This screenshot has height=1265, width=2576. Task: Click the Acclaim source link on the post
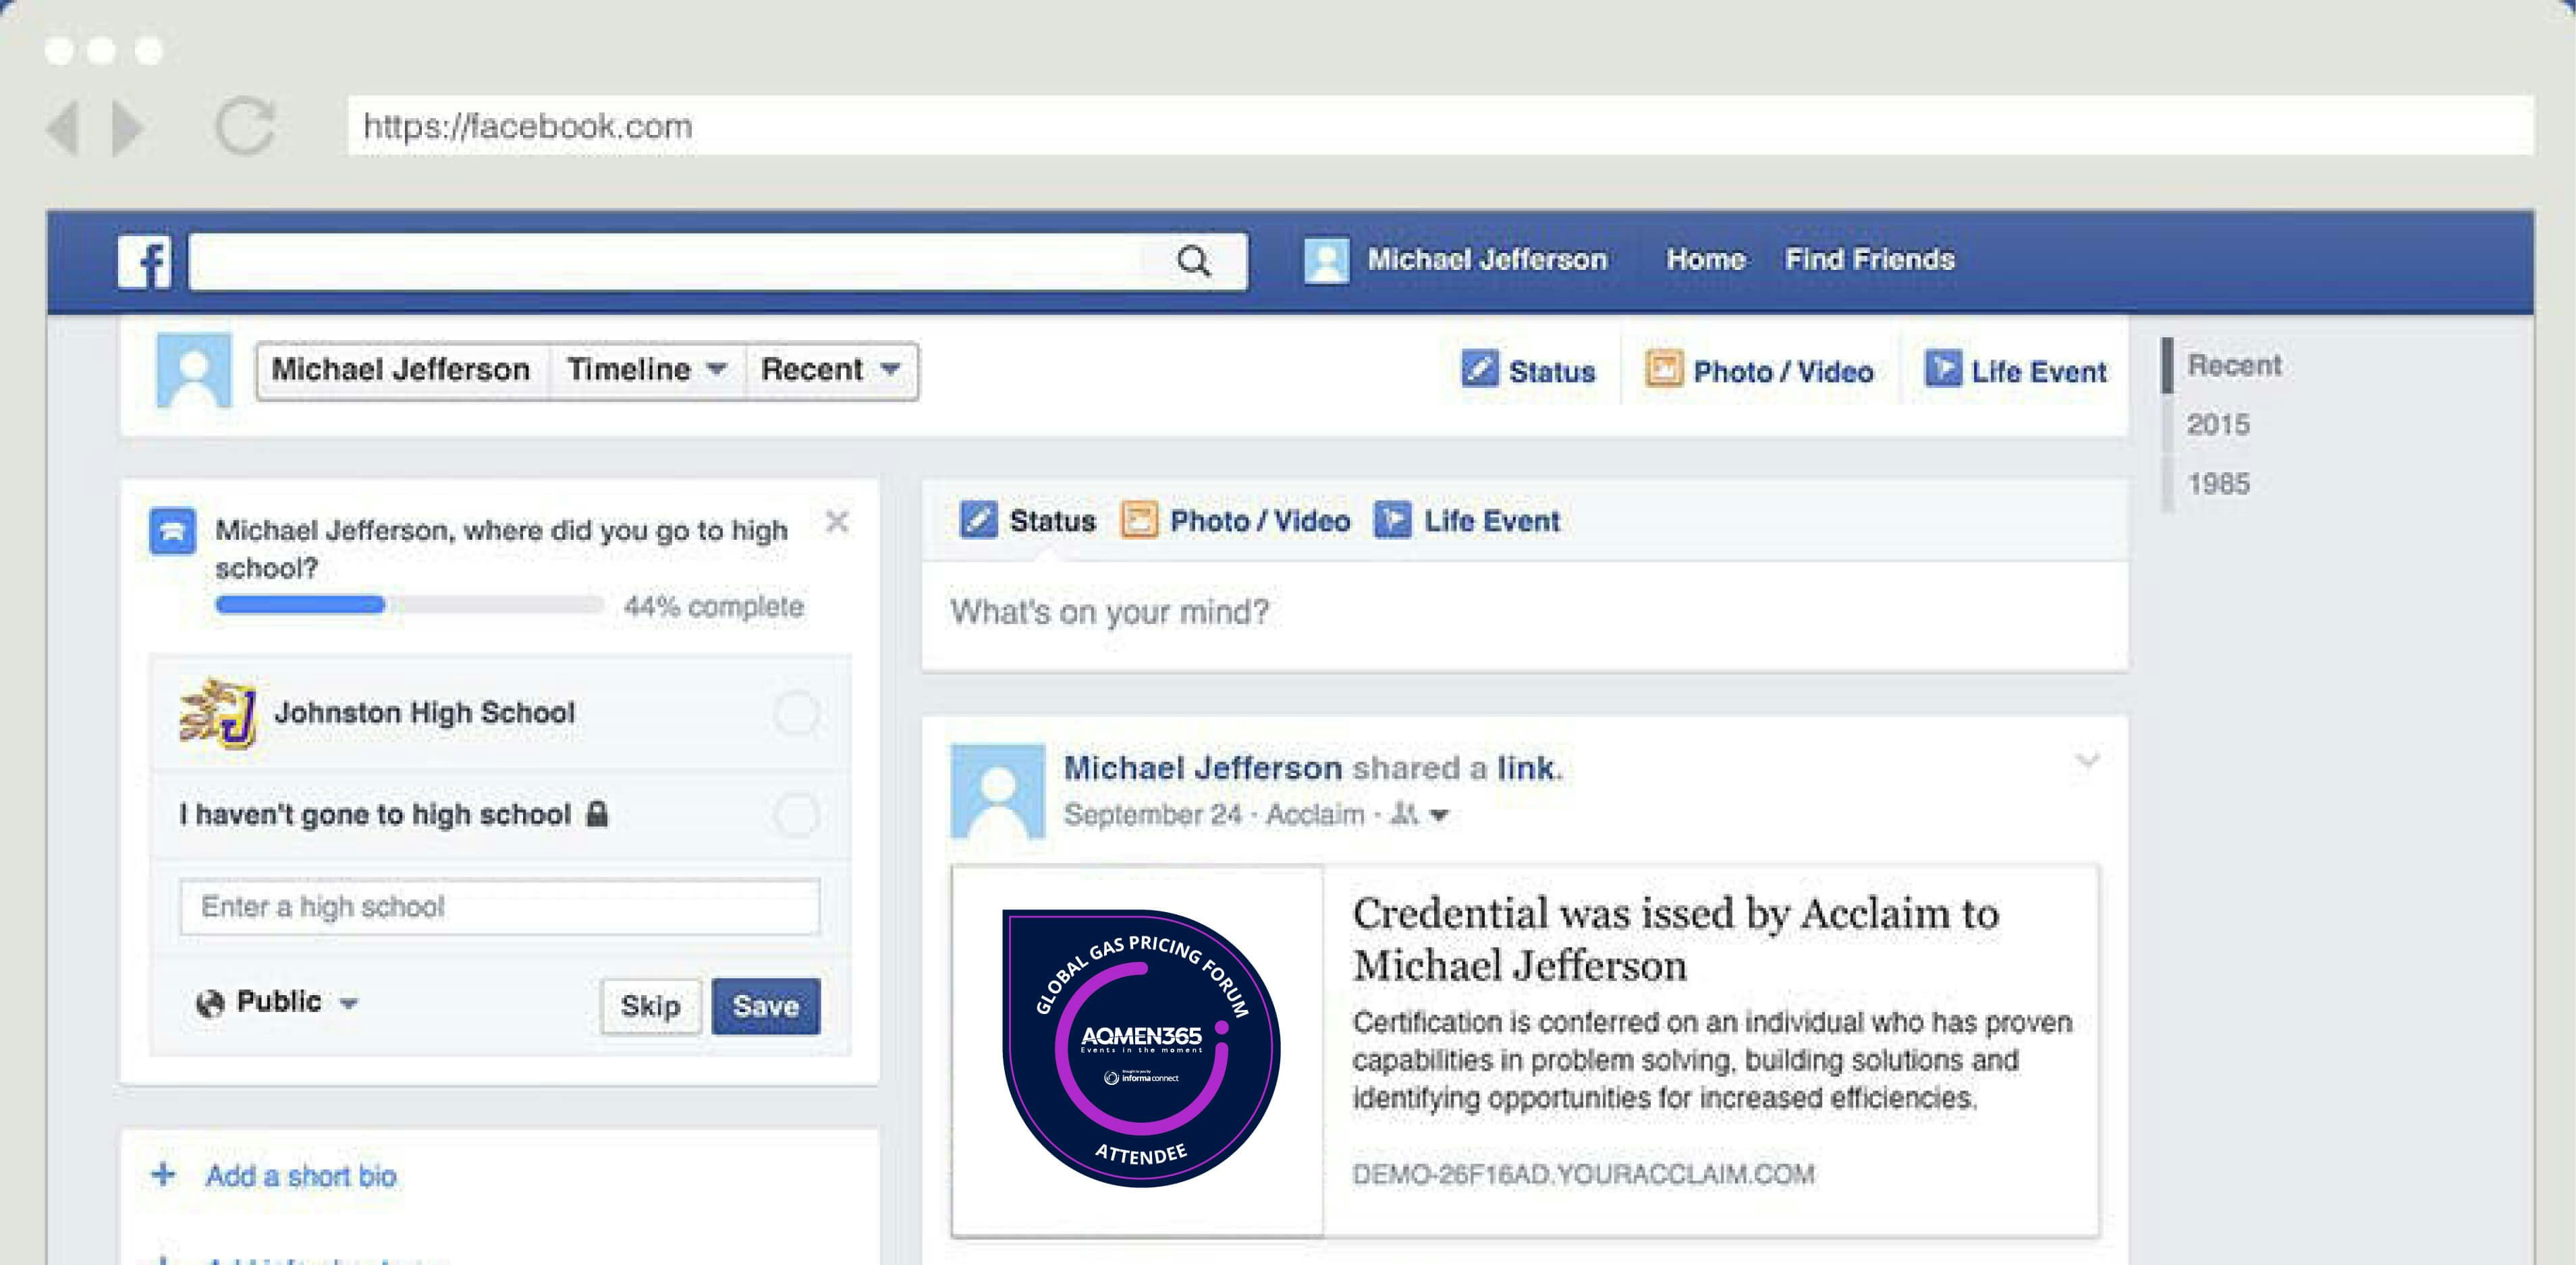[x=1315, y=814]
